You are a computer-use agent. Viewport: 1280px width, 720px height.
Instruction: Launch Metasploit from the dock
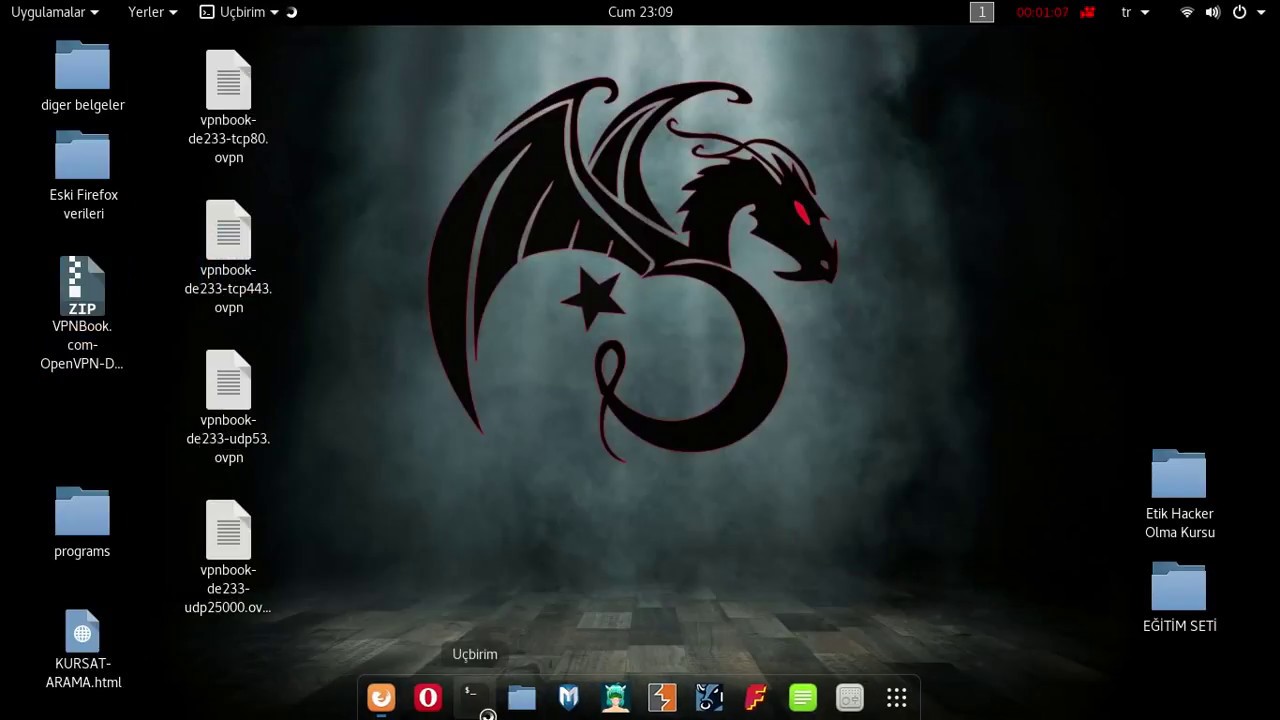568,697
